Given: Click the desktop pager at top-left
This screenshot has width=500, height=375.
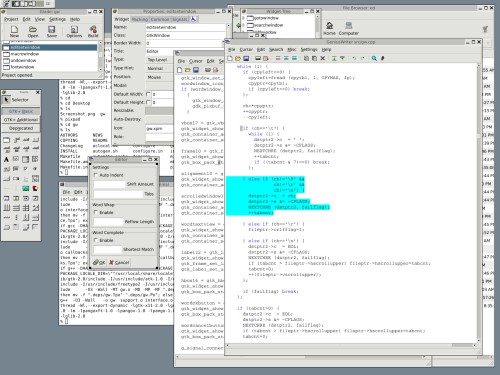Looking at the screenshot, I should click(x=28, y=4).
